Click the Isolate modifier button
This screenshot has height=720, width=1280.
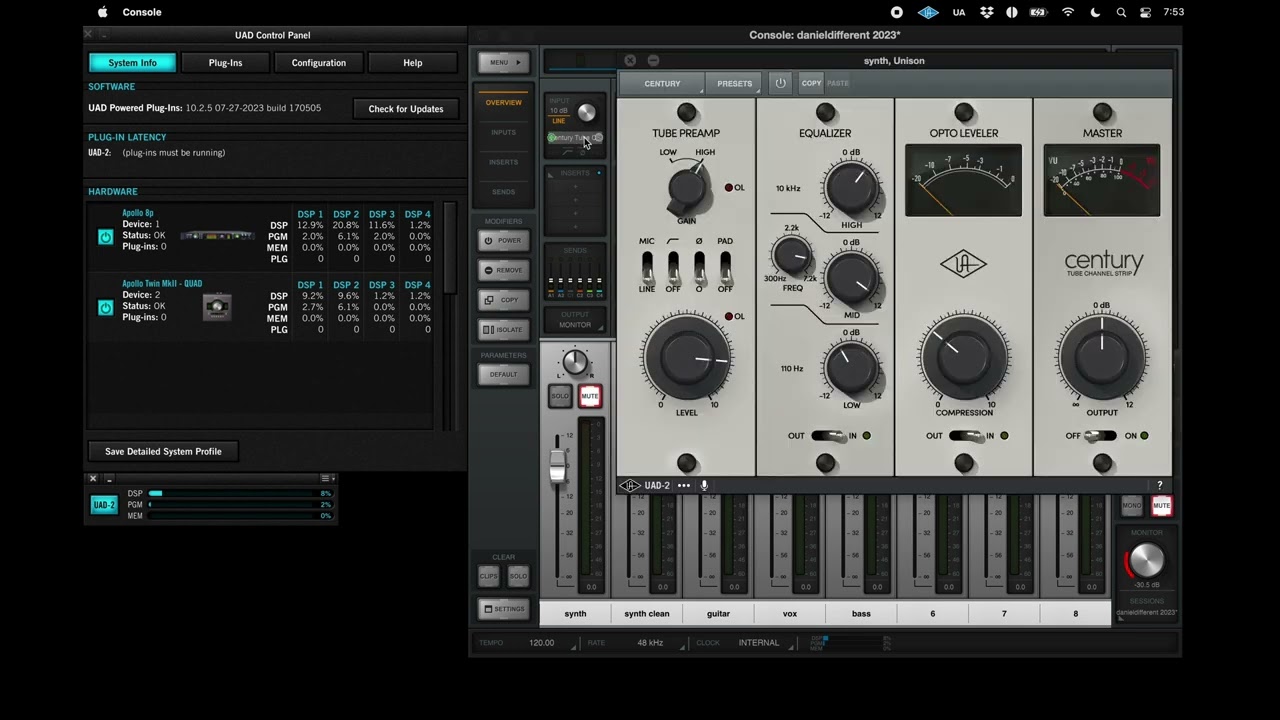coord(504,329)
